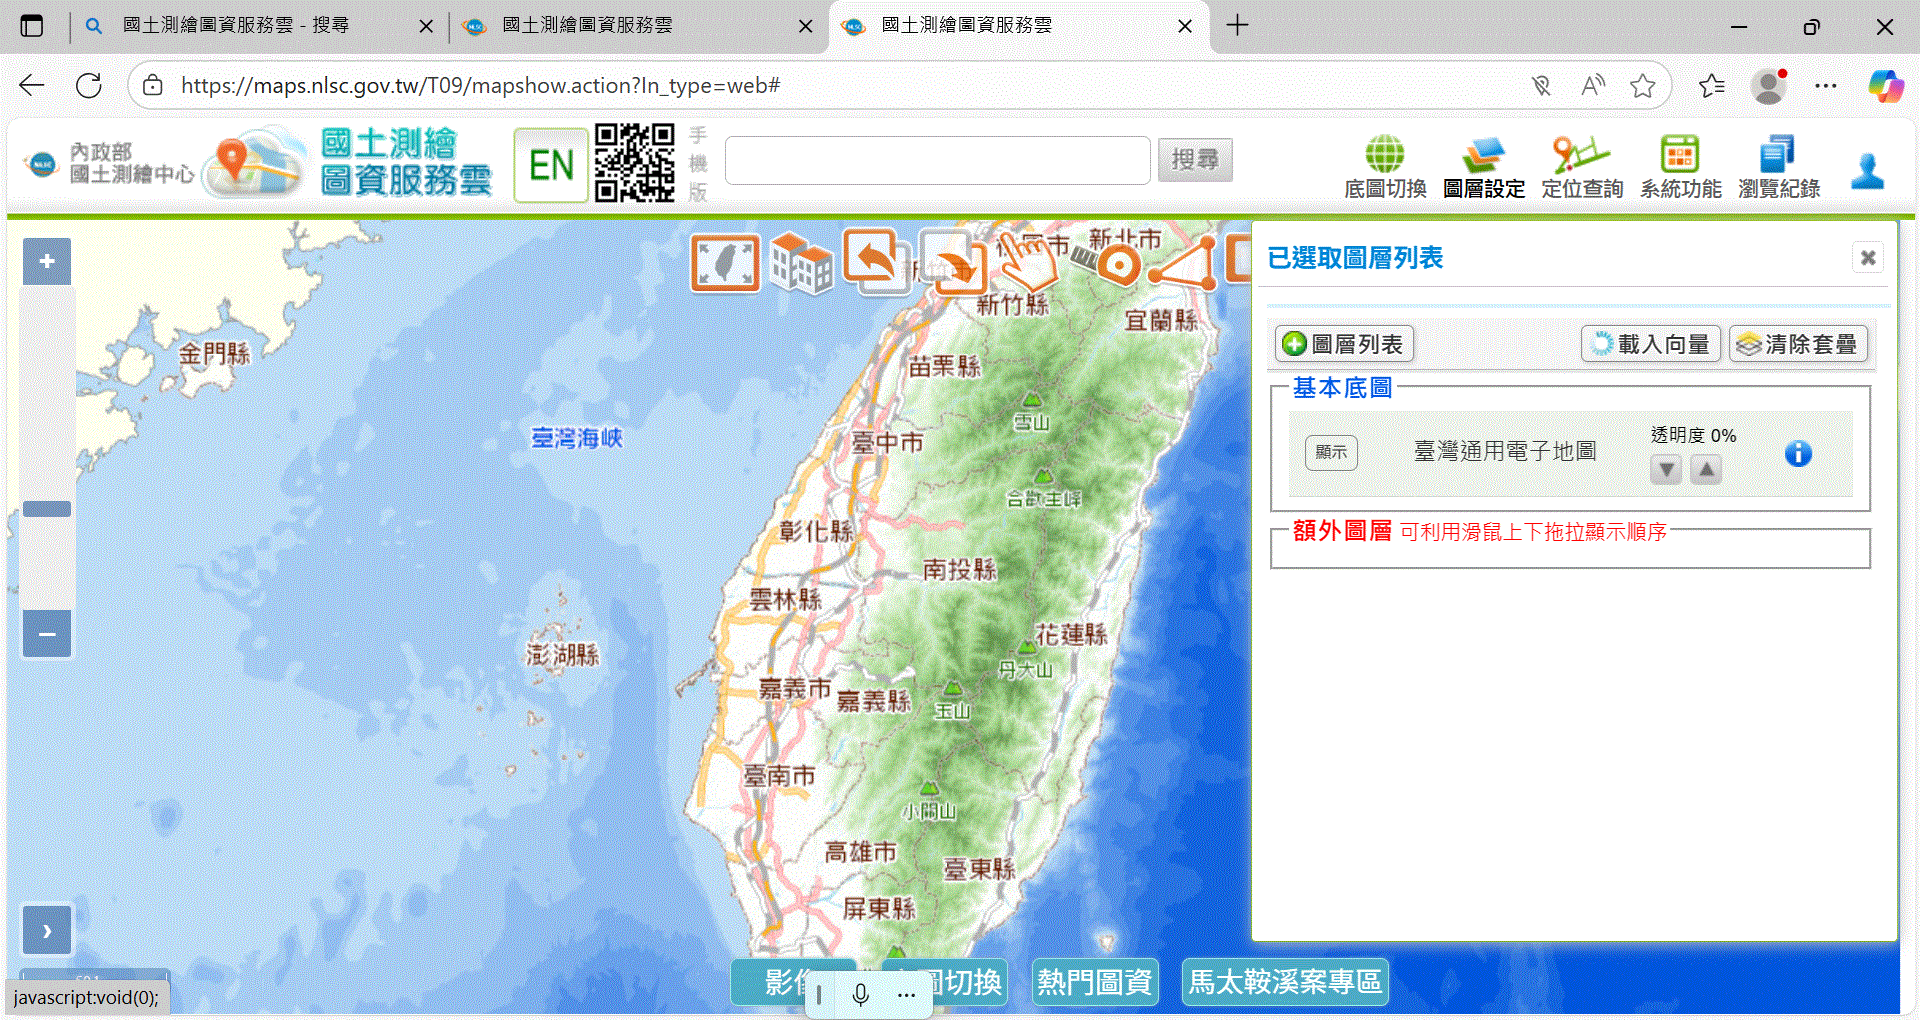Image resolution: width=1920 pixels, height=1020 pixels.
Task: Toggle 顯示 for 臺灣通用電子地圖 layer
Action: (1331, 453)
